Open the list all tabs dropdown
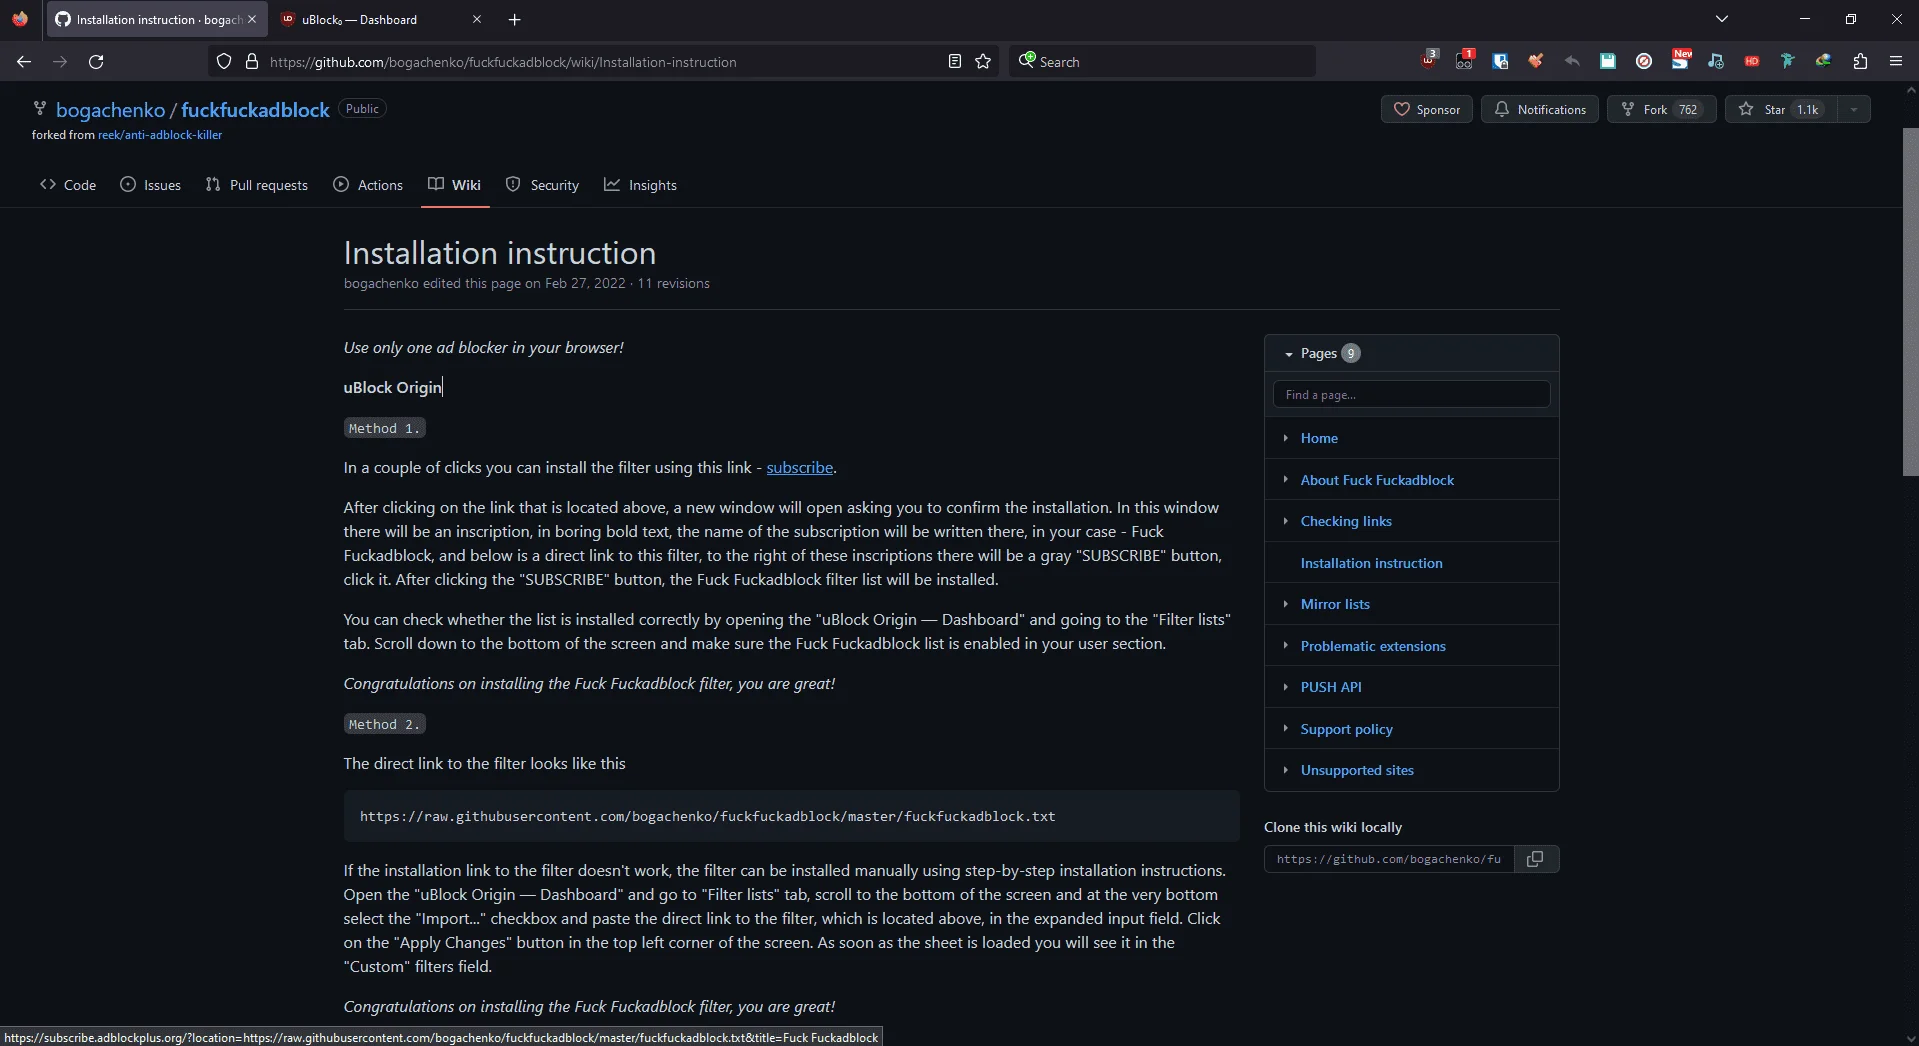1919x1046 pixels. [1722, 19]
